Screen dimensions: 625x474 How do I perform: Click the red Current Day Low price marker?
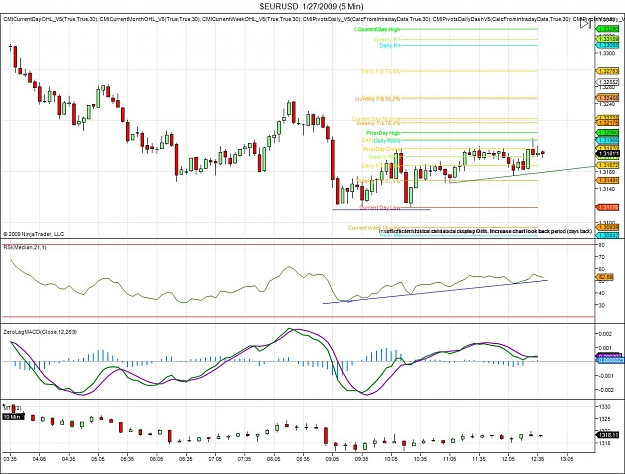607,207
